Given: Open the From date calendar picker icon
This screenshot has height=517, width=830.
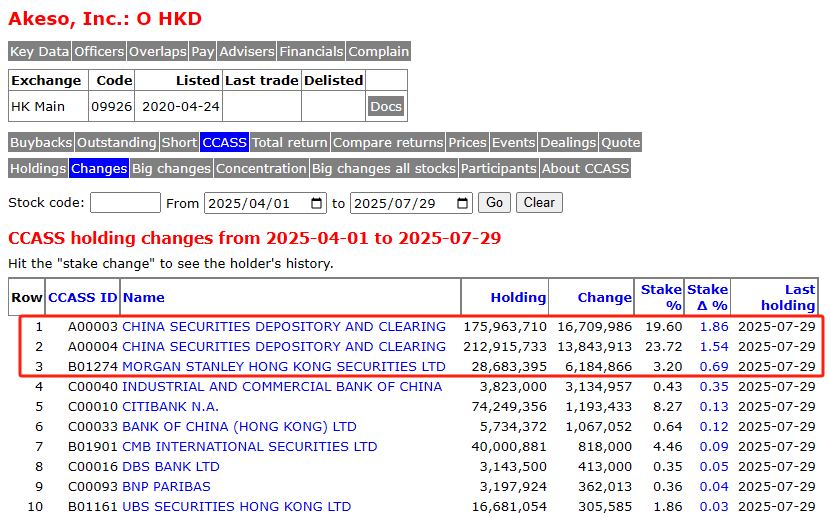Looking at the screenshot, I should click(x=317, y=203).
